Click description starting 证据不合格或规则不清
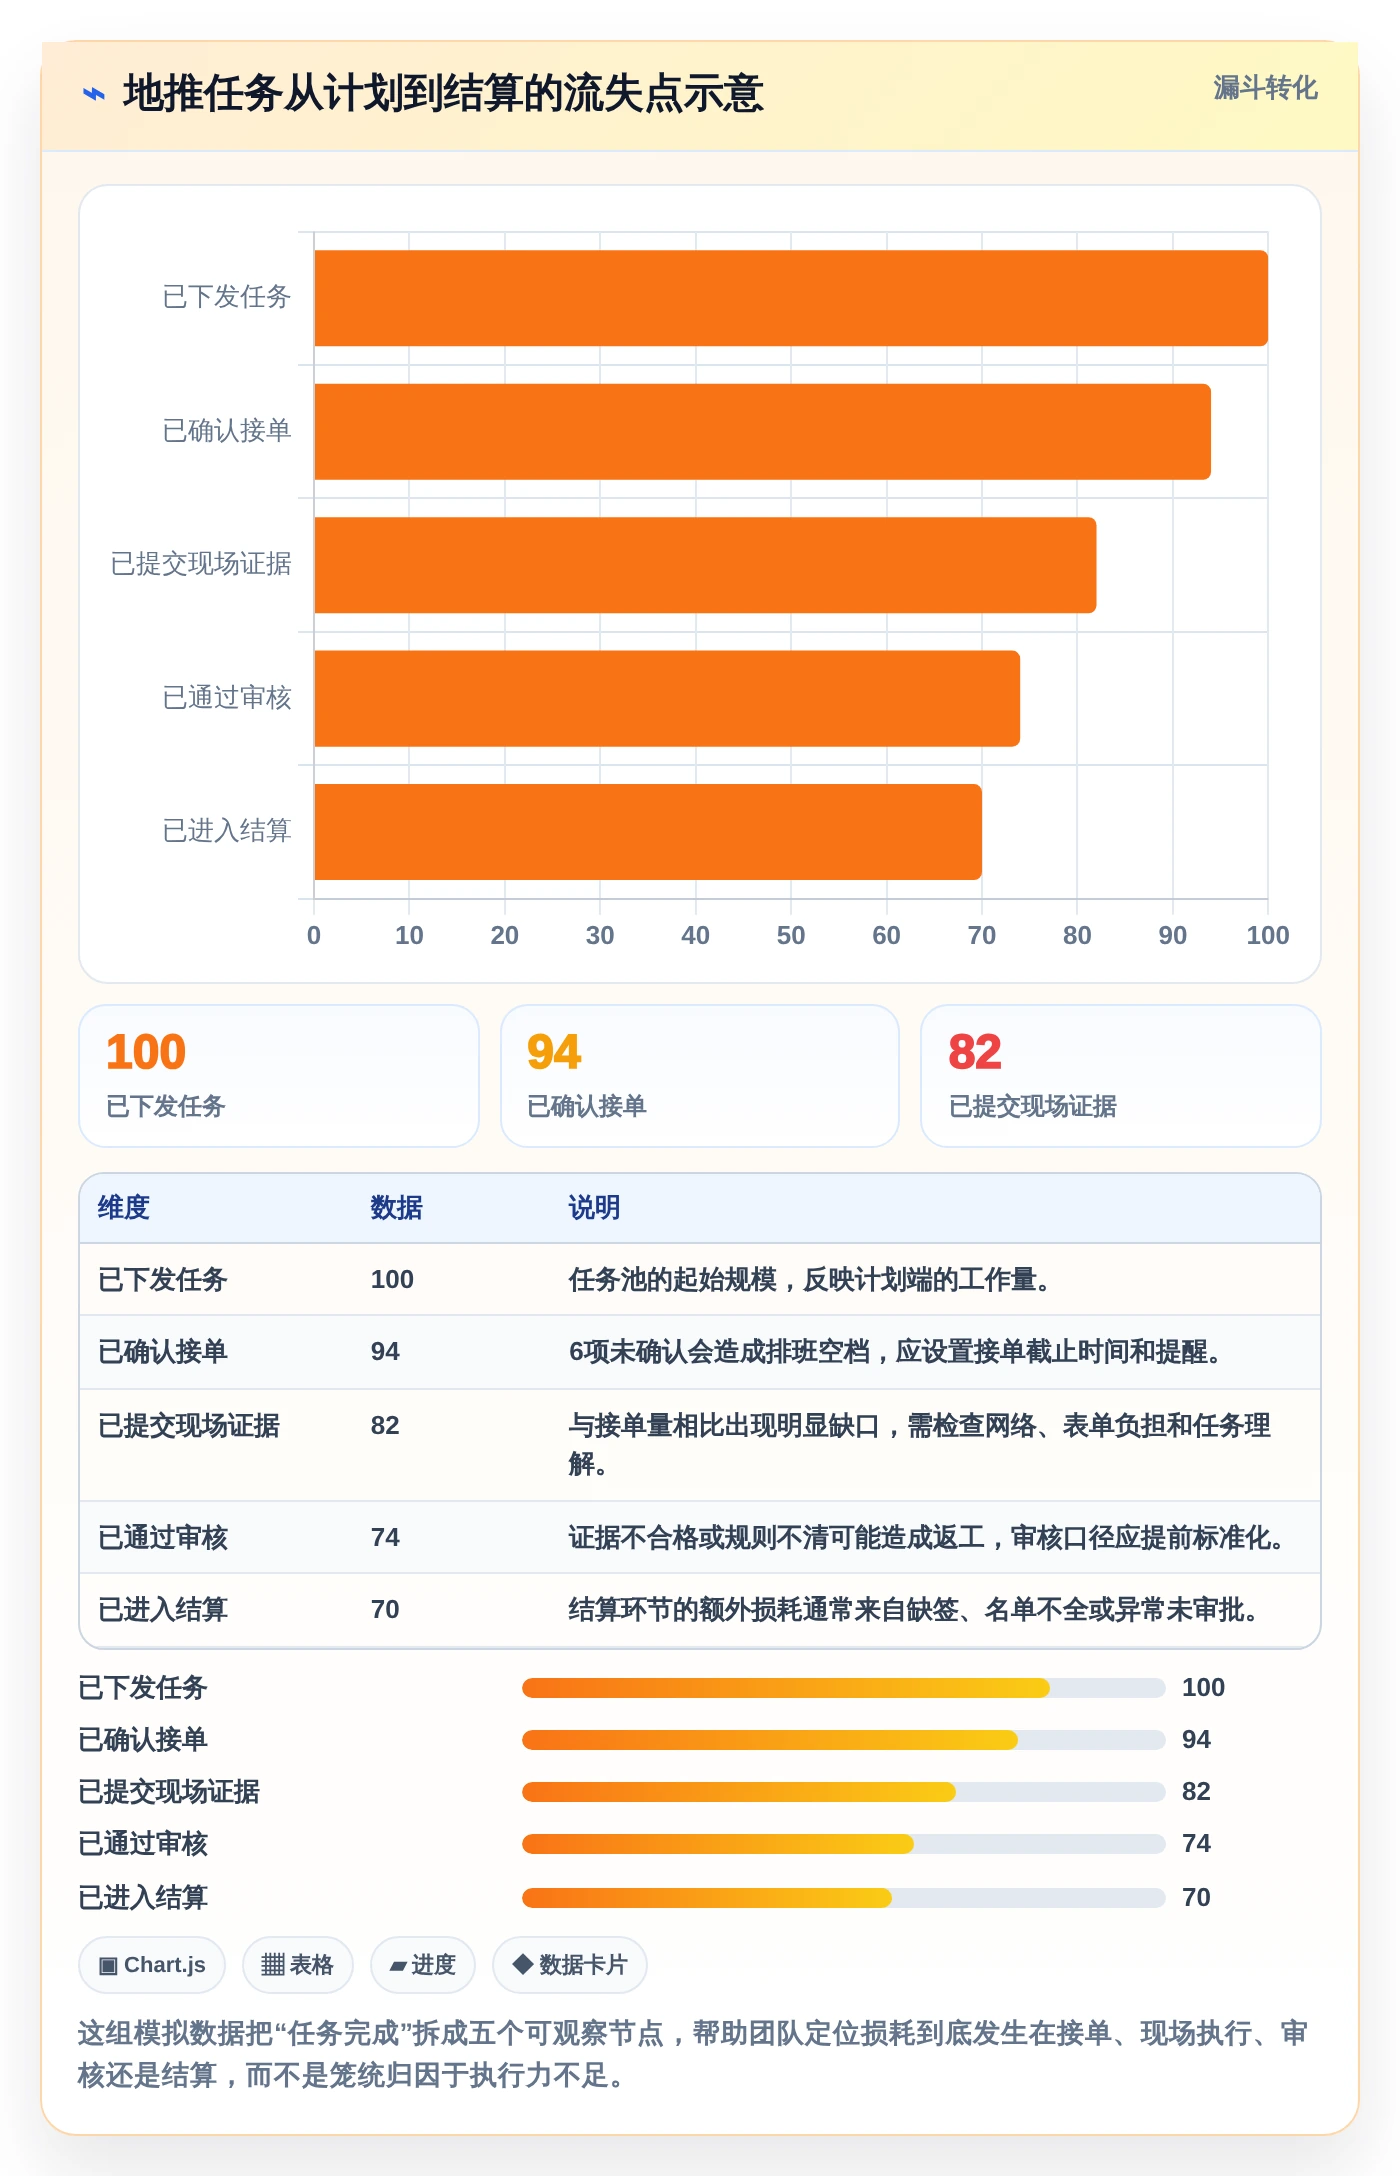Image resolution: width=1400 pixels, height=2176 pixels. 926,1537
